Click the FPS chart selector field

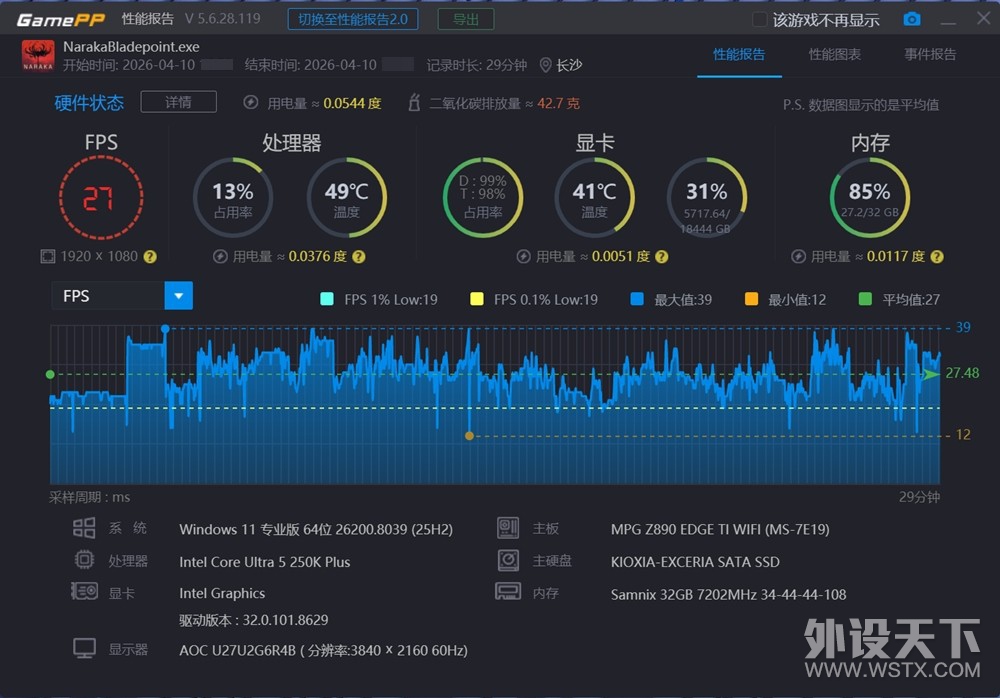click(122, 296)
